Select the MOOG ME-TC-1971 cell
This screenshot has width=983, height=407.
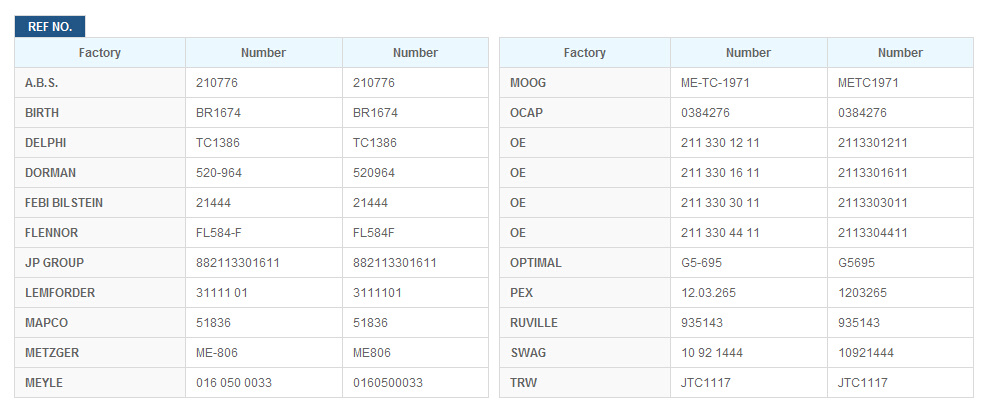pos(749,83)
